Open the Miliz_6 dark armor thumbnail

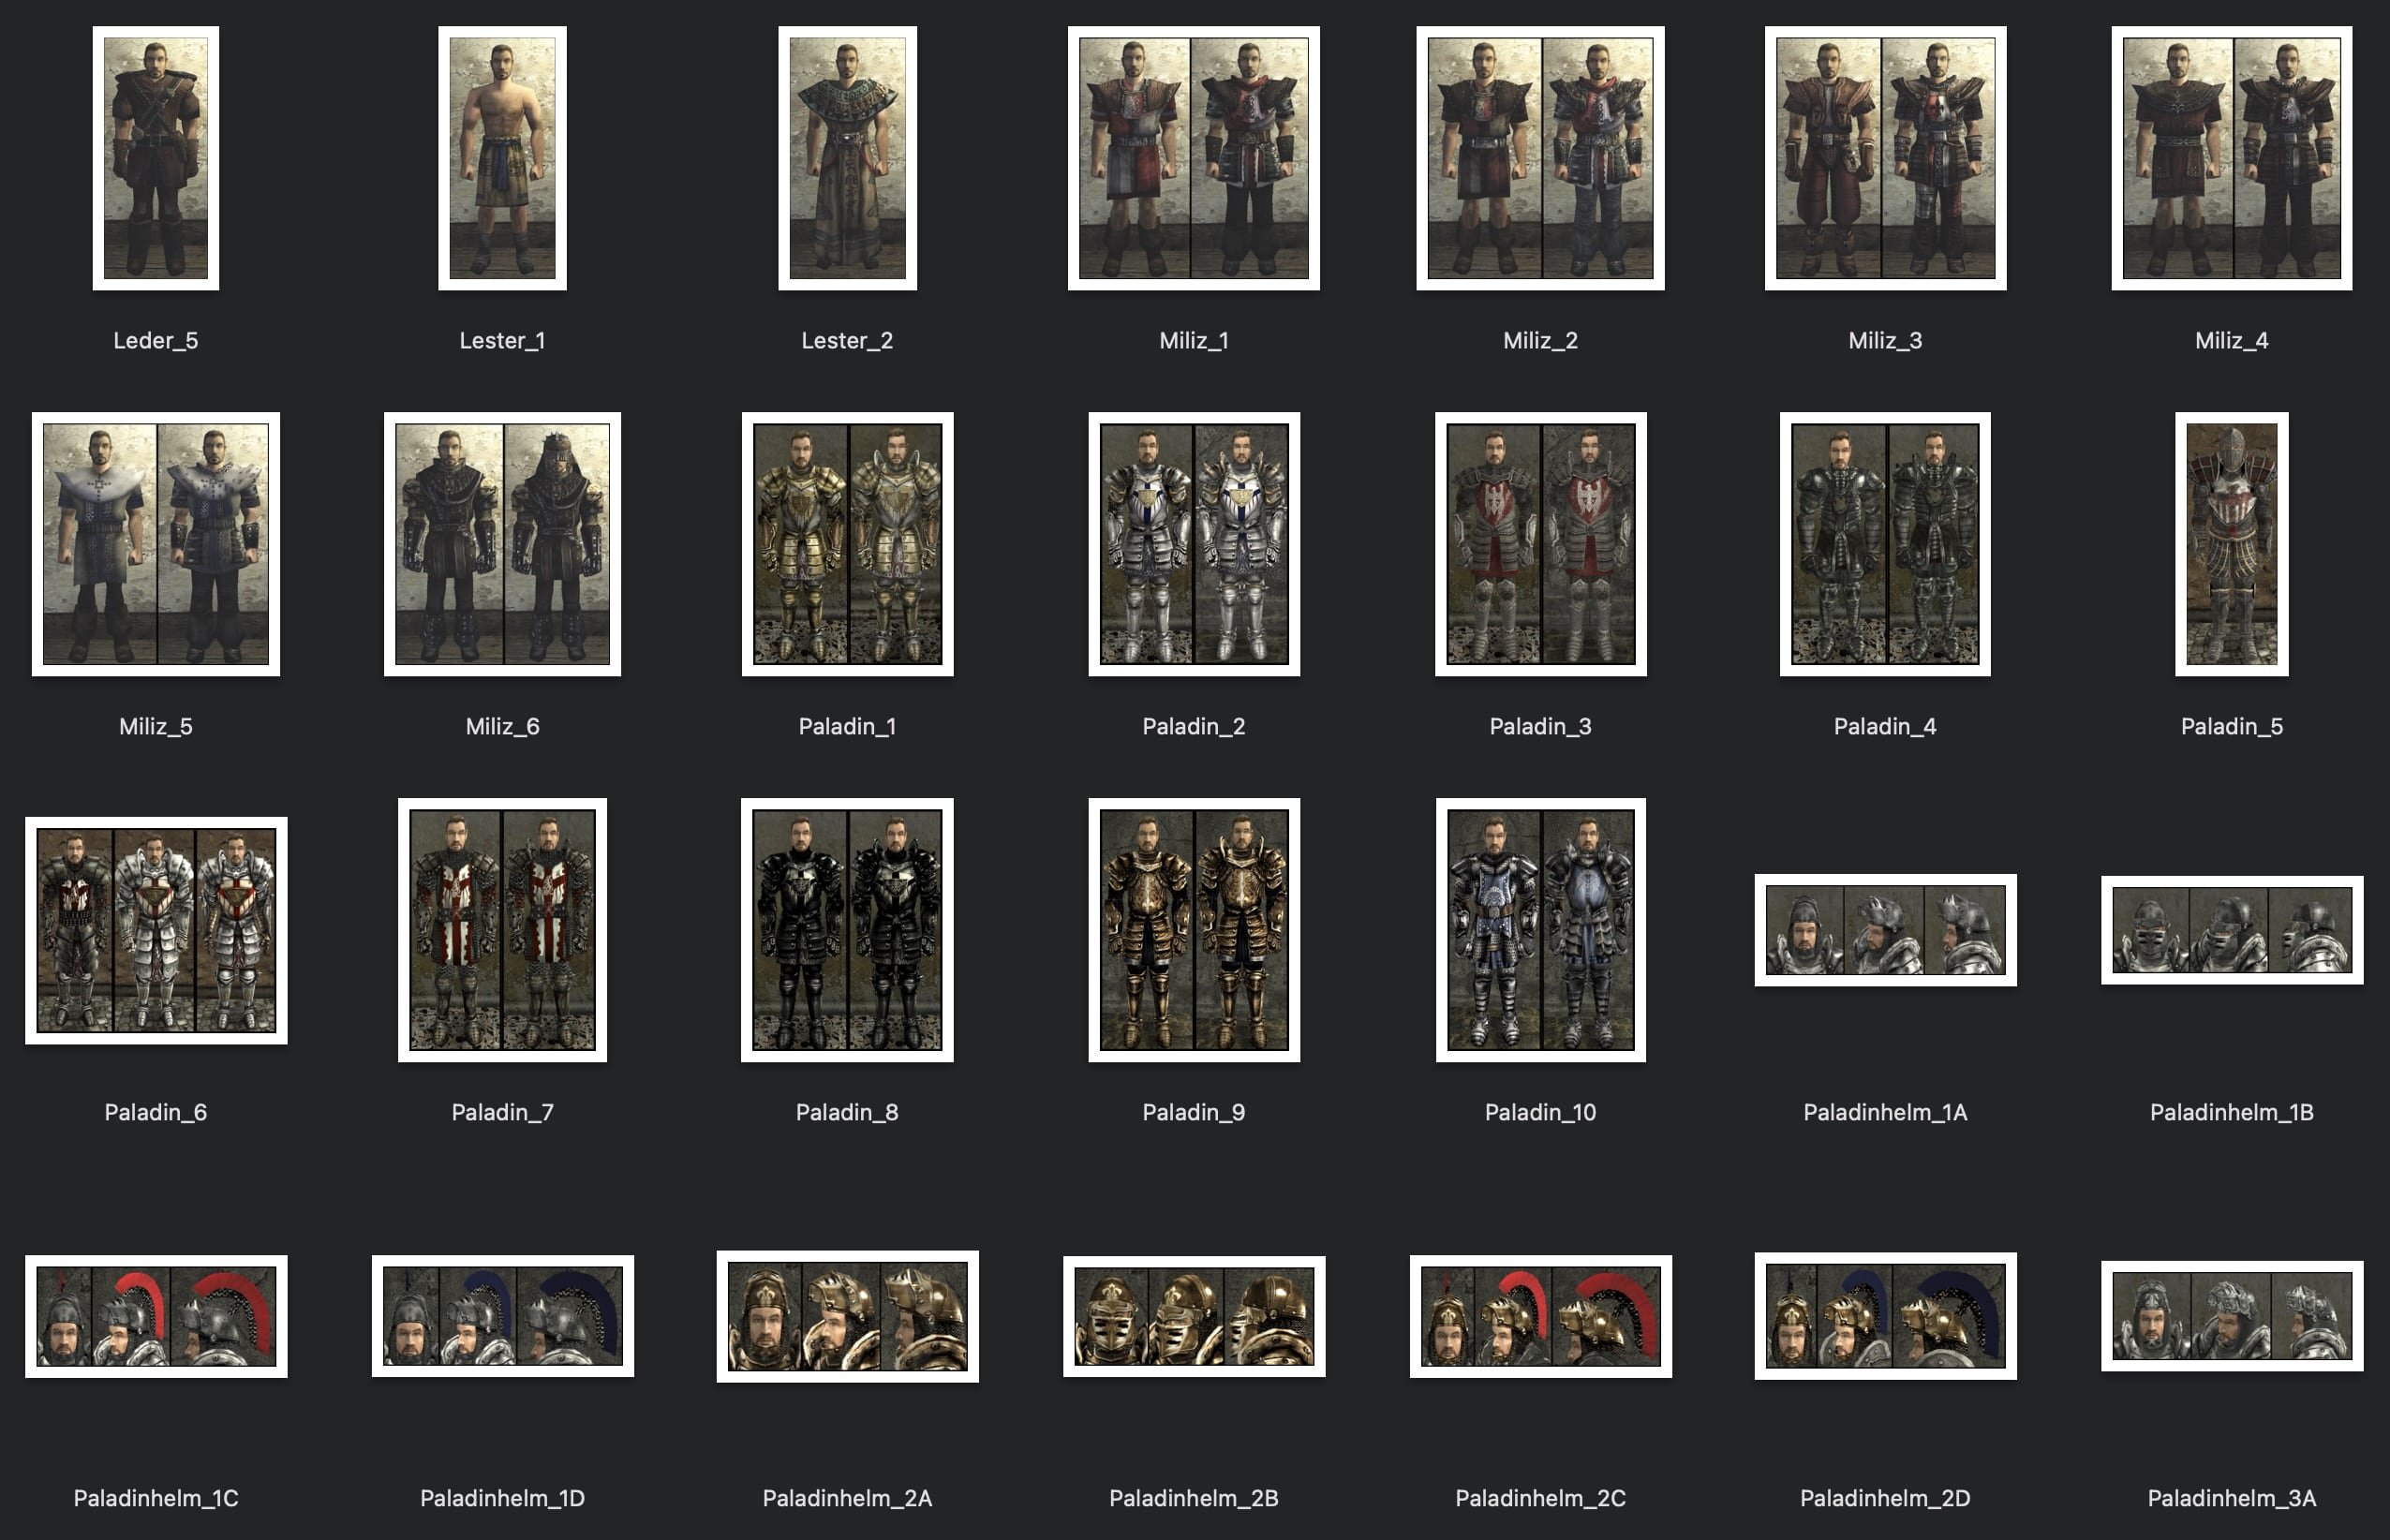pos(502,544)
